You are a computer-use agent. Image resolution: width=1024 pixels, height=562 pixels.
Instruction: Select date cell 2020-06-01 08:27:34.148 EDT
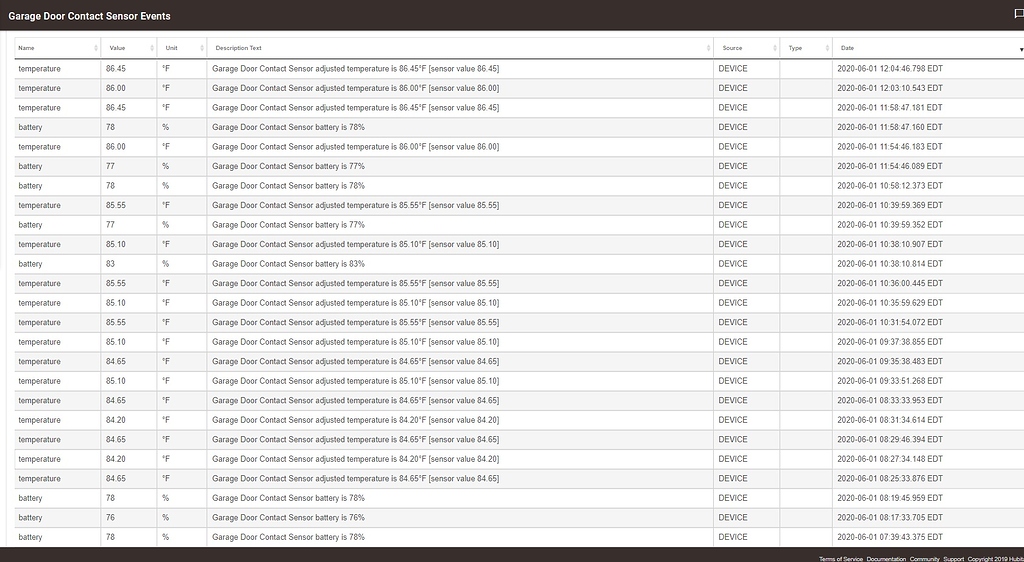(889, 459)
